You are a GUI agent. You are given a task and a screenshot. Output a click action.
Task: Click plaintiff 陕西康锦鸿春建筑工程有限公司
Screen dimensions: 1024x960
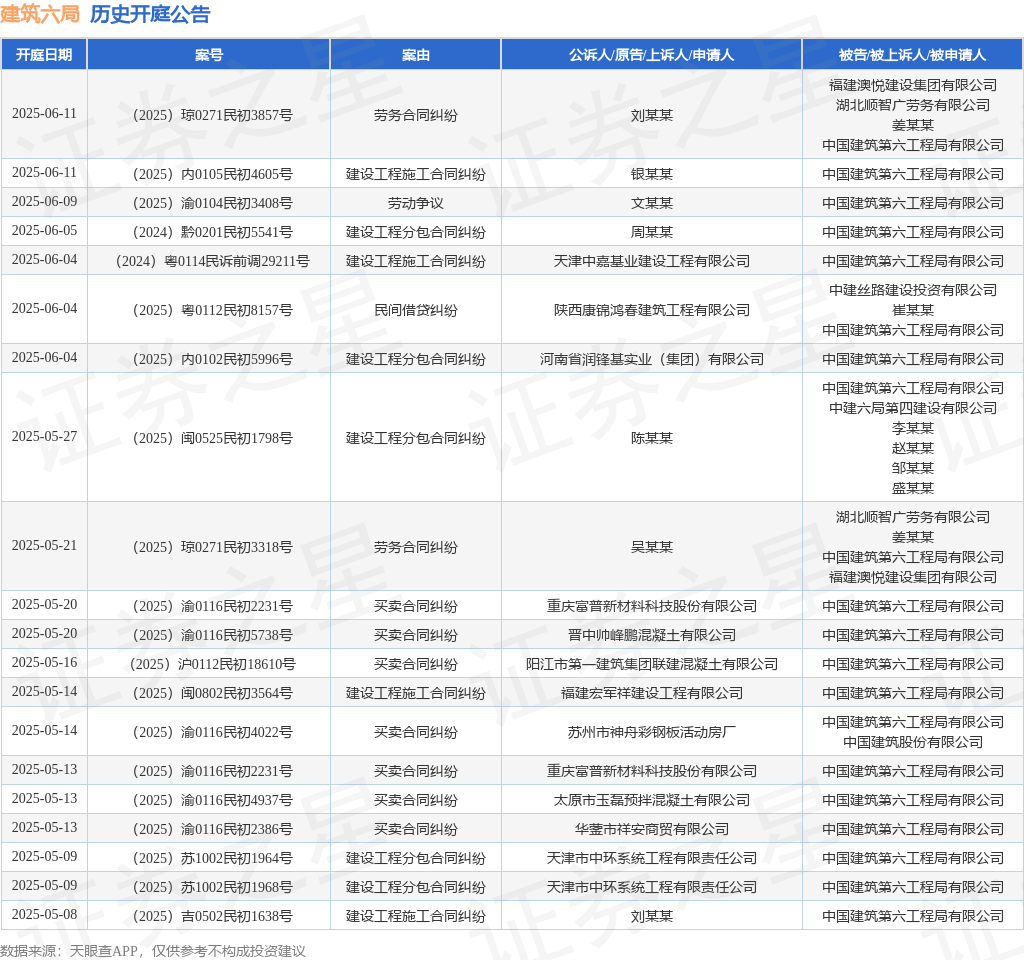(x=651, y=310)
